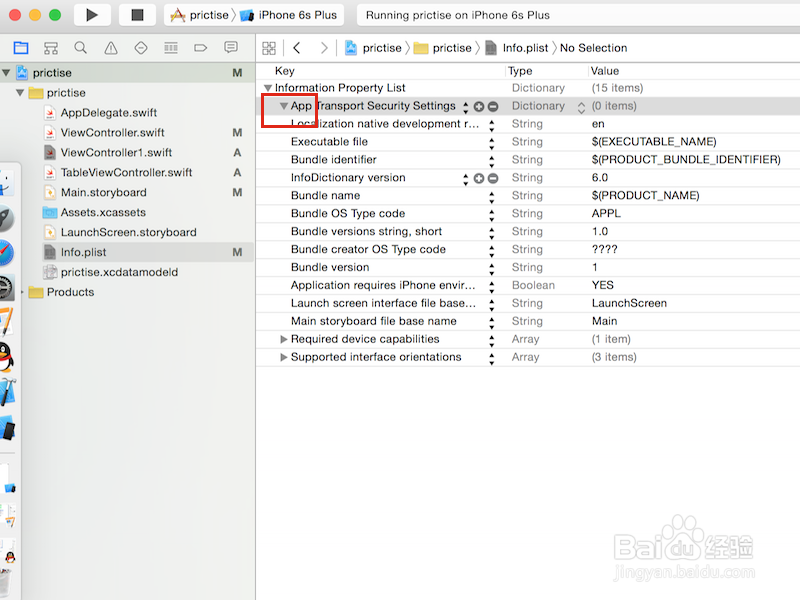
Task: Click the value LaunchScreen
Action: coord(629,304)
